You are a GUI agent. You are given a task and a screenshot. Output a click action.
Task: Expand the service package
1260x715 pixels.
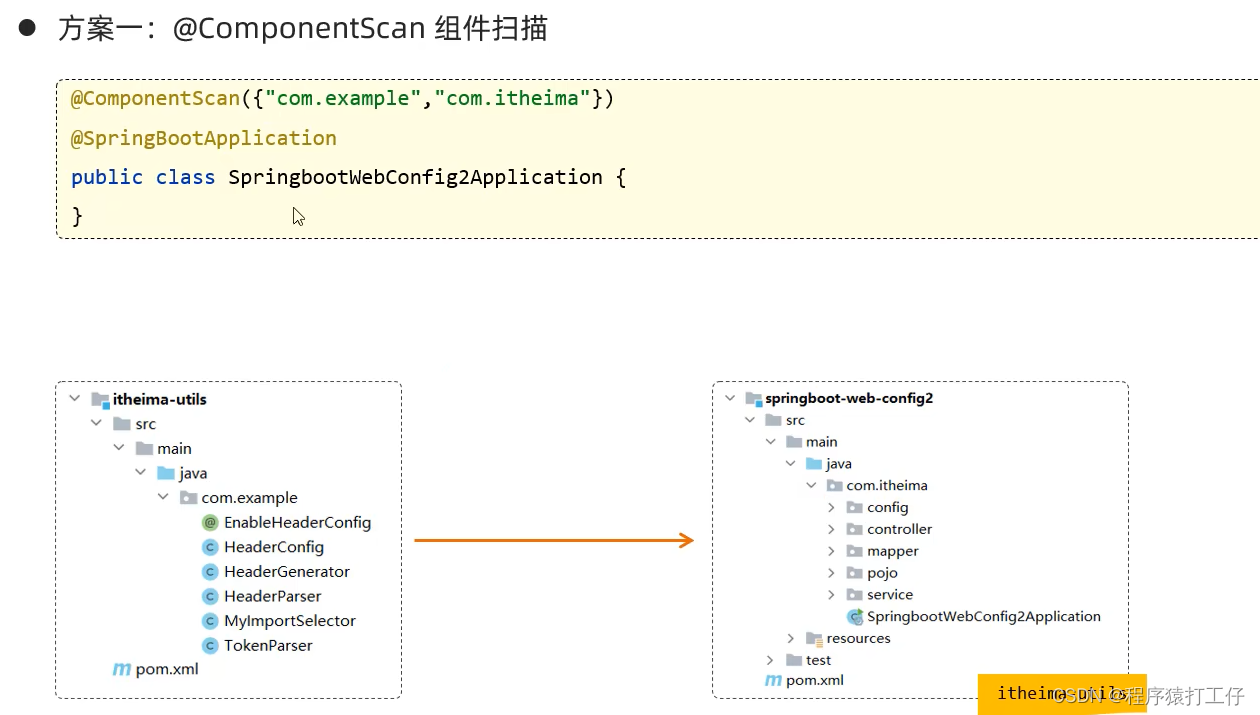[831, 595]
